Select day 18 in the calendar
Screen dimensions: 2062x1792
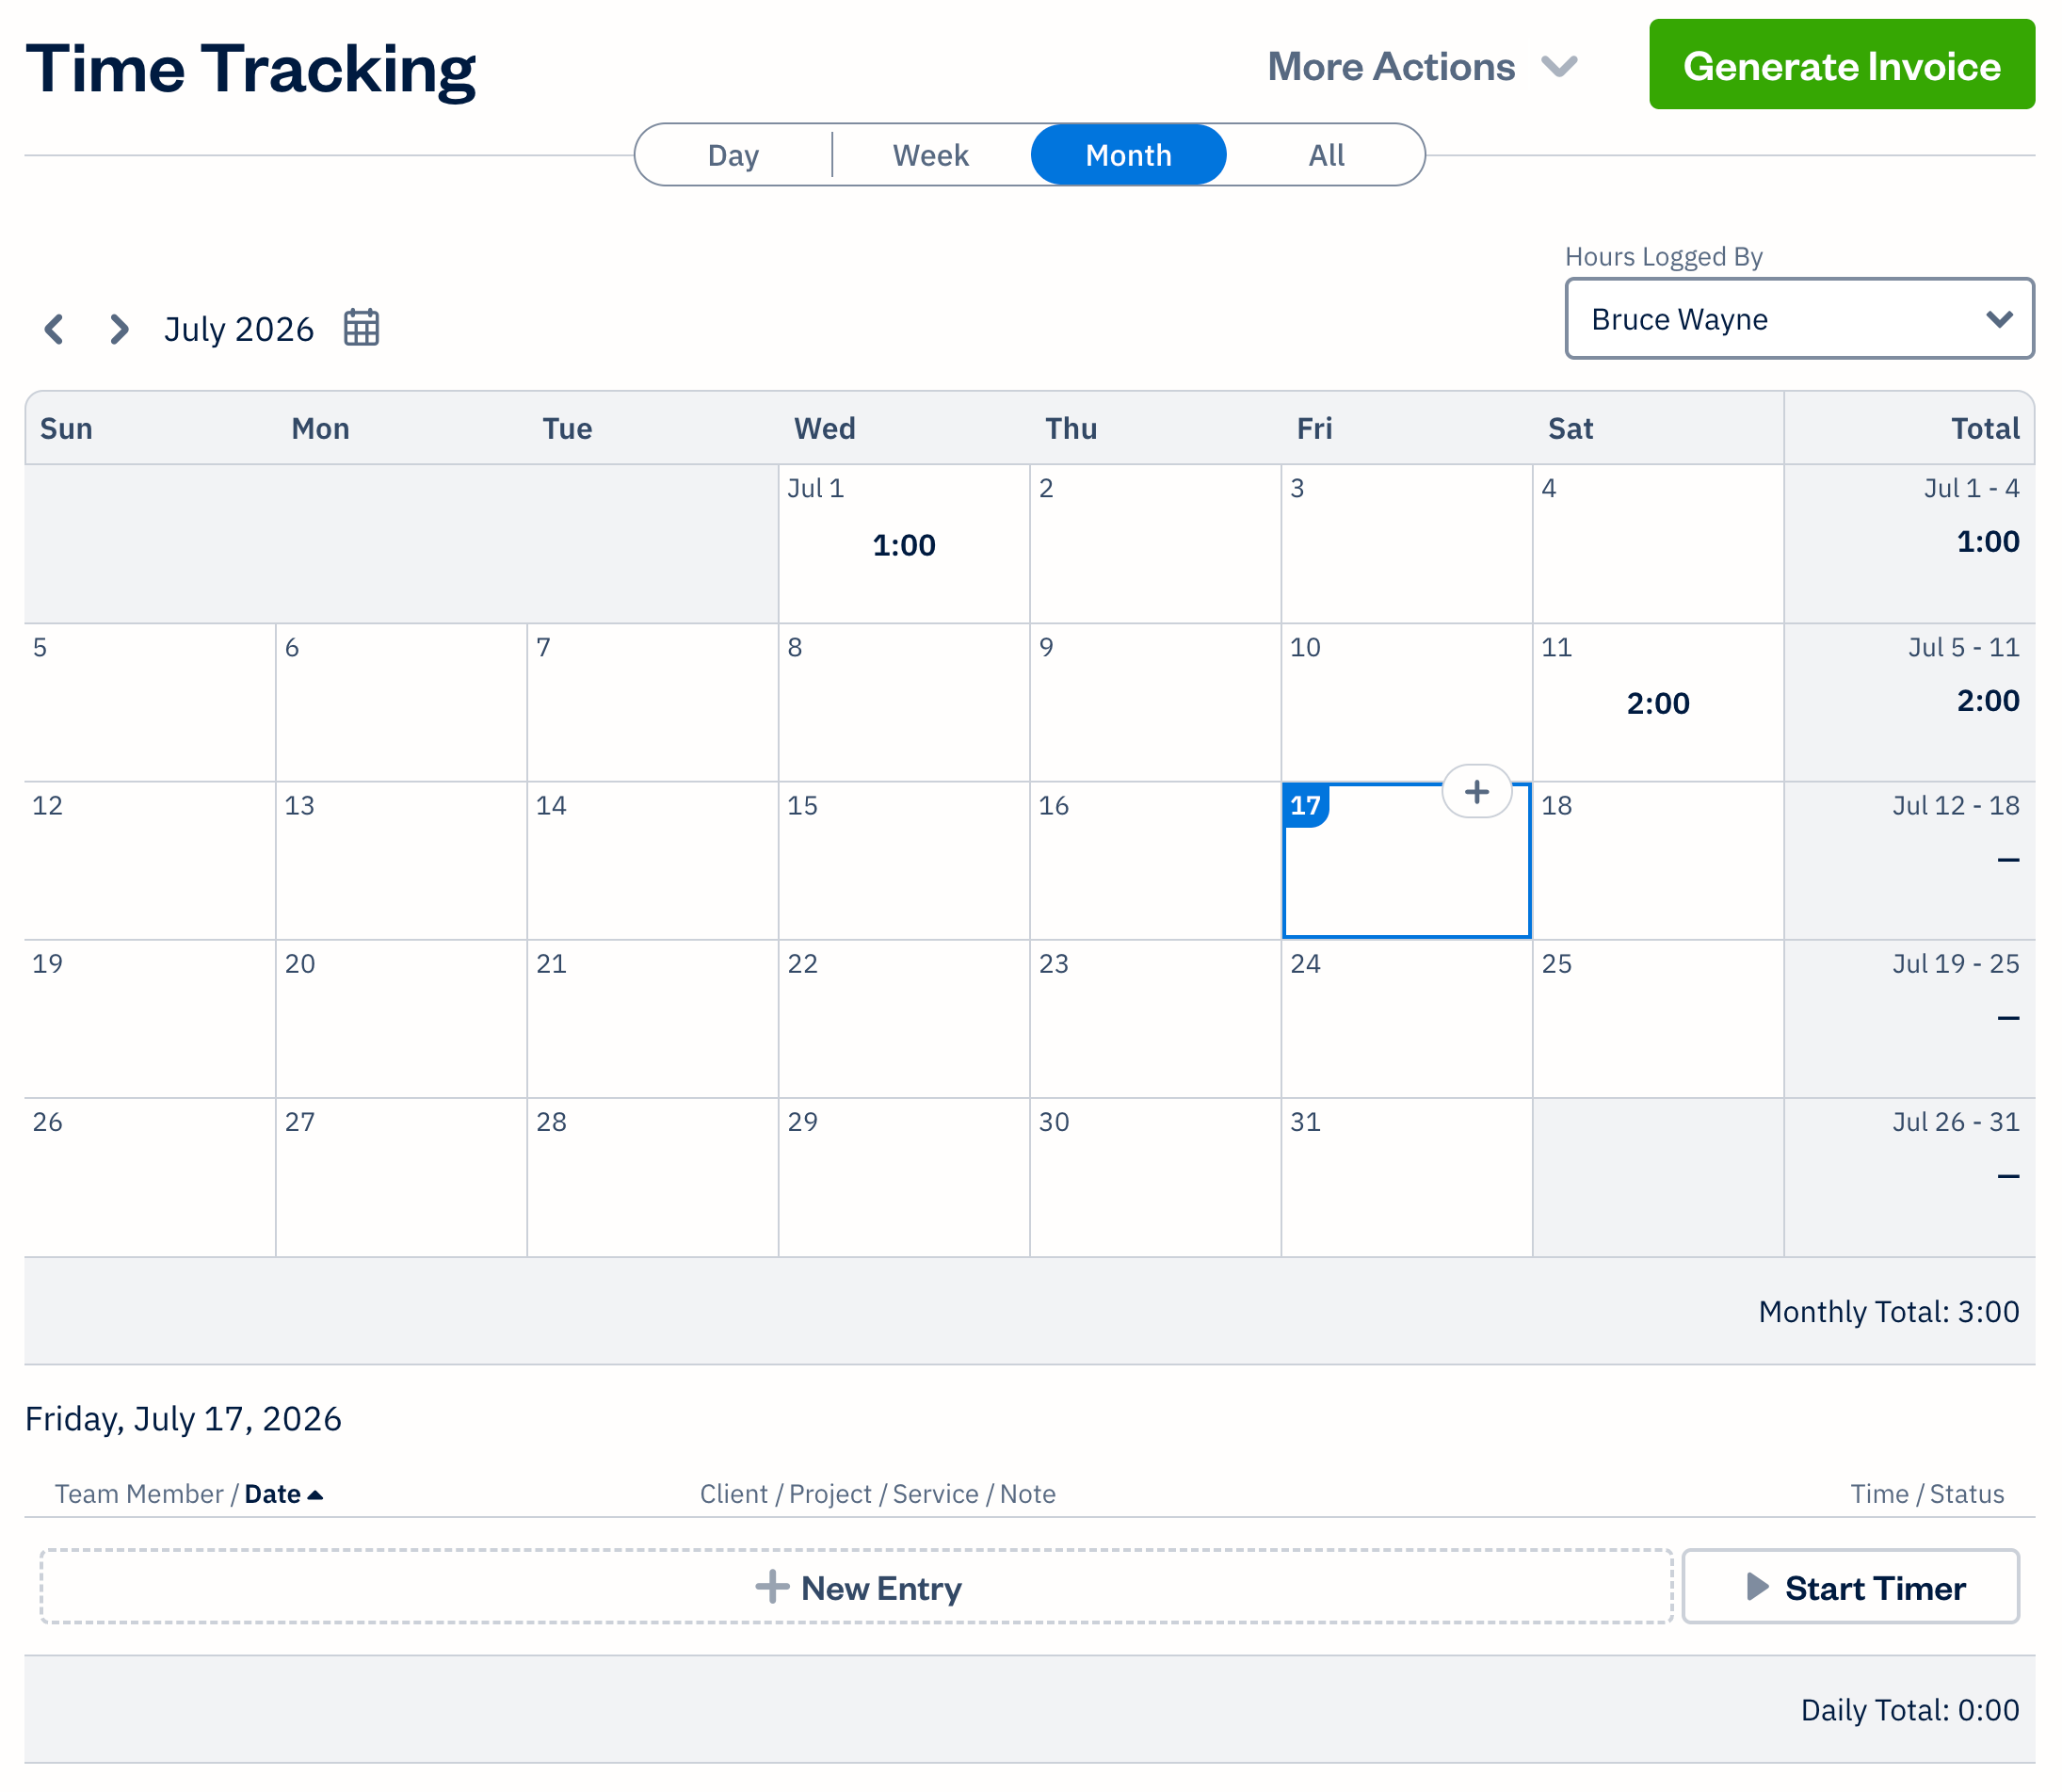[x=1658, y=861]
